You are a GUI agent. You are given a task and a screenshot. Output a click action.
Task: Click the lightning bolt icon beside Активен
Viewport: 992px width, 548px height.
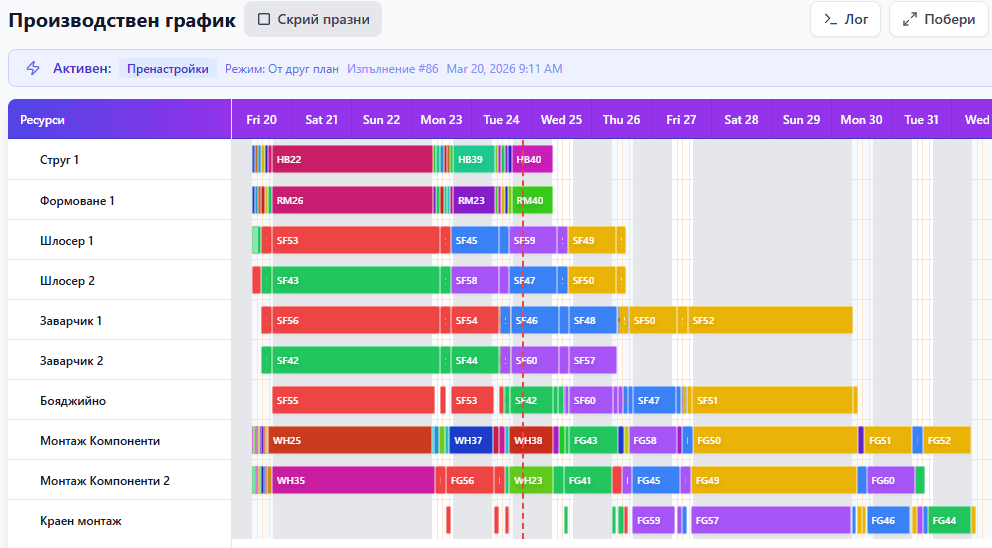pyautogui.click(x=33, y=68)
